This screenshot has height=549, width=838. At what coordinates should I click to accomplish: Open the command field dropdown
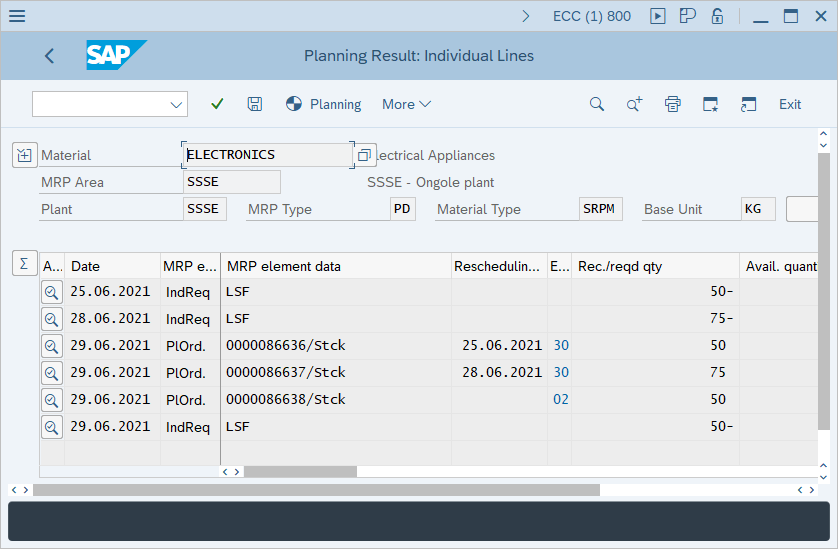(177, 104)
